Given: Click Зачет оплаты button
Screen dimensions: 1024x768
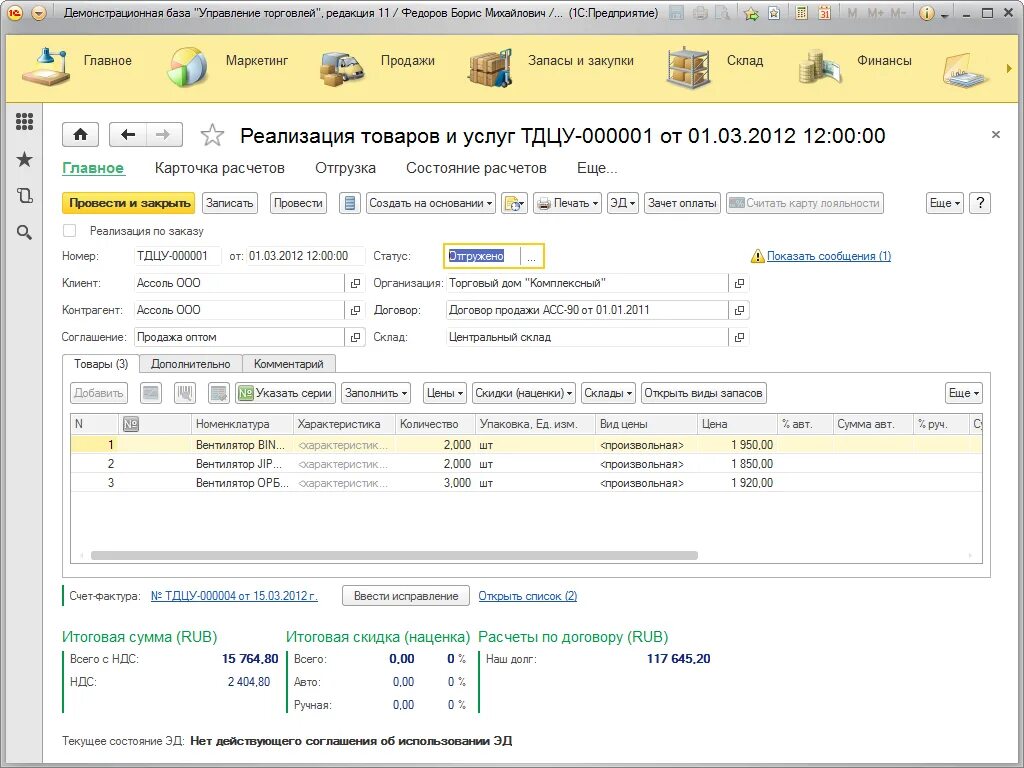Looking at the screenshot, I should 682,203.
